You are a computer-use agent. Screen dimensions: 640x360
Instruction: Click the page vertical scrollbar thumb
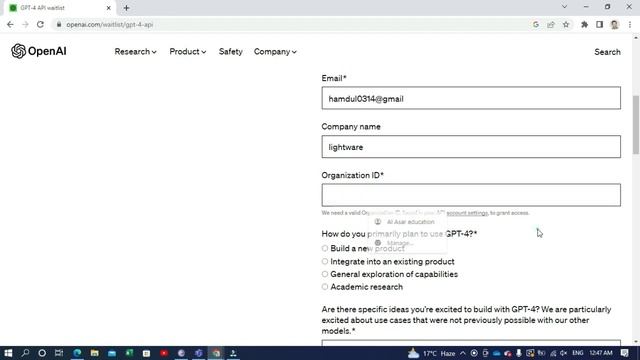[636, 124]
